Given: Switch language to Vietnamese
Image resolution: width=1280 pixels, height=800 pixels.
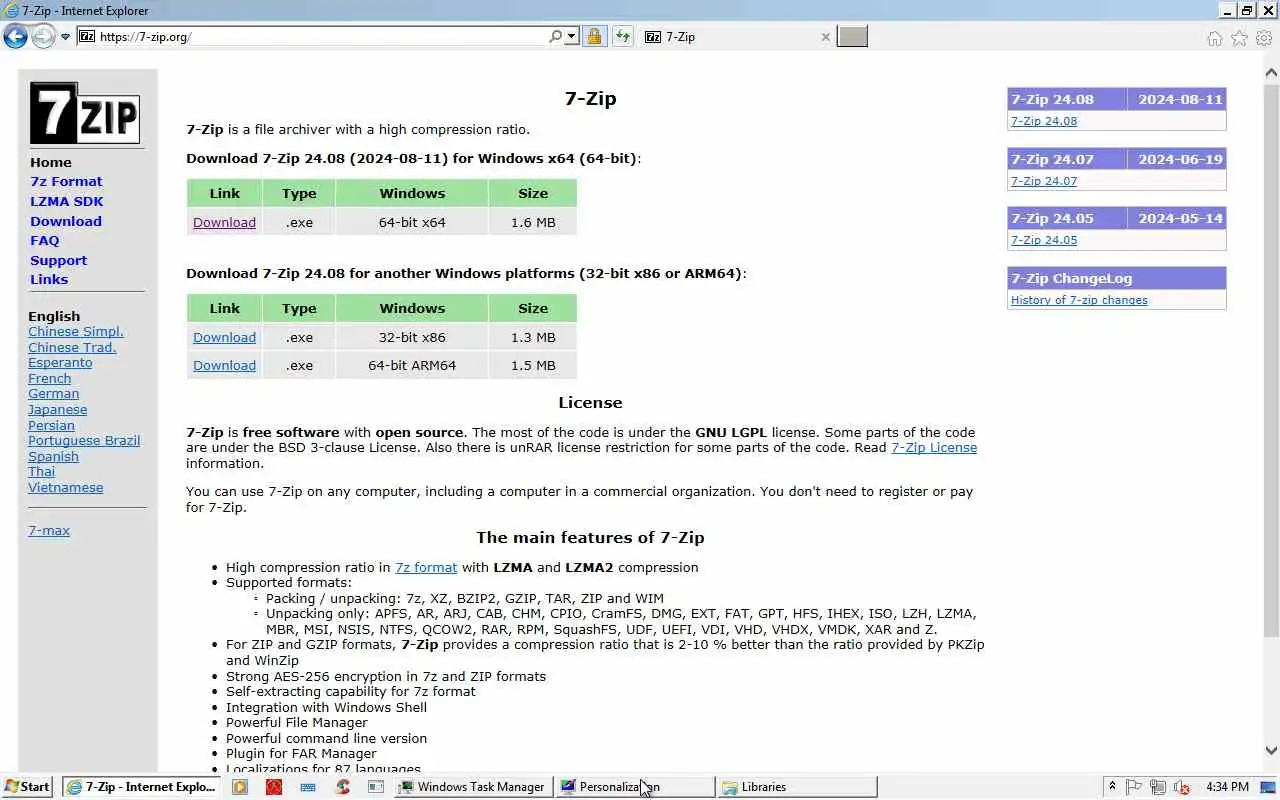Looking at the screenshot, I should pos(65,488).
